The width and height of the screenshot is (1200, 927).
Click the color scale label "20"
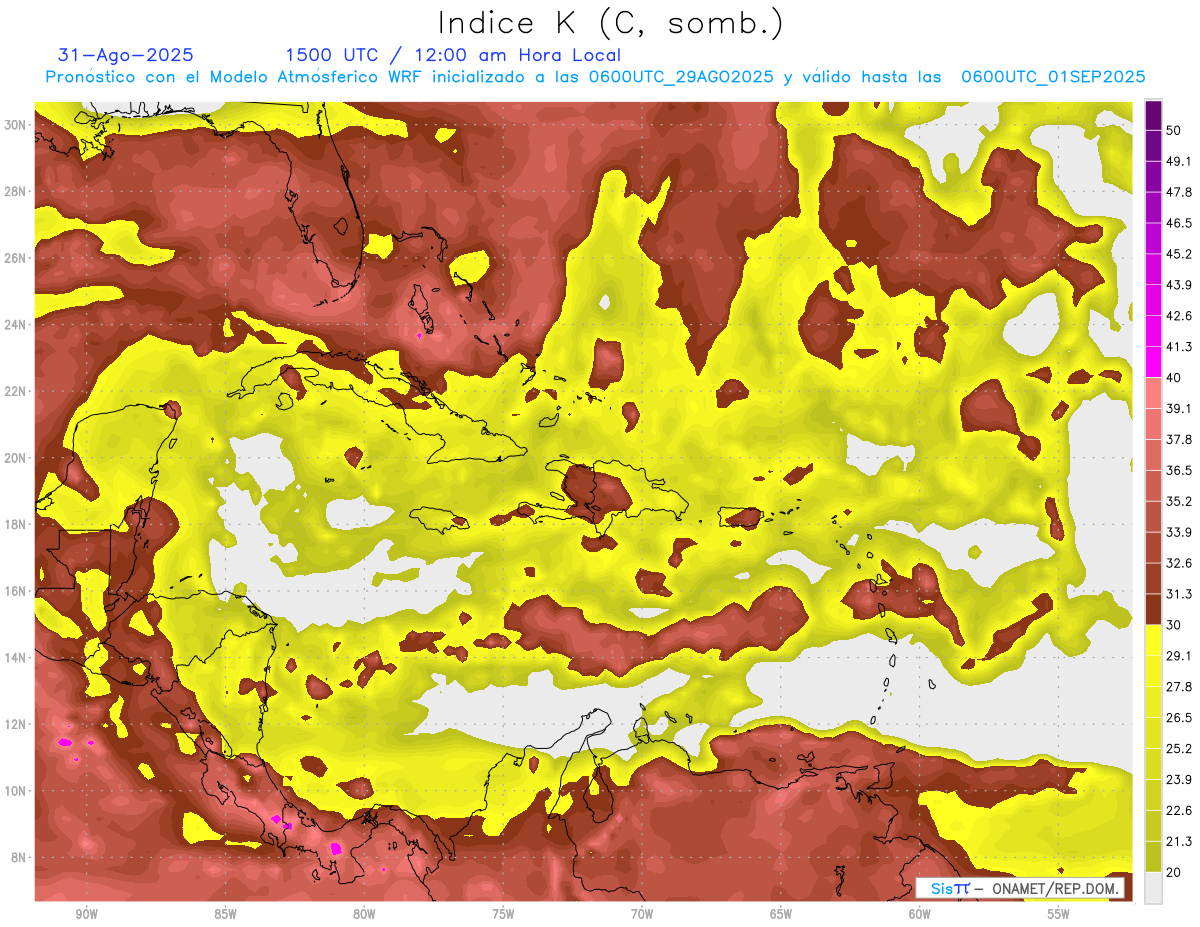(x=1176, y=872)
